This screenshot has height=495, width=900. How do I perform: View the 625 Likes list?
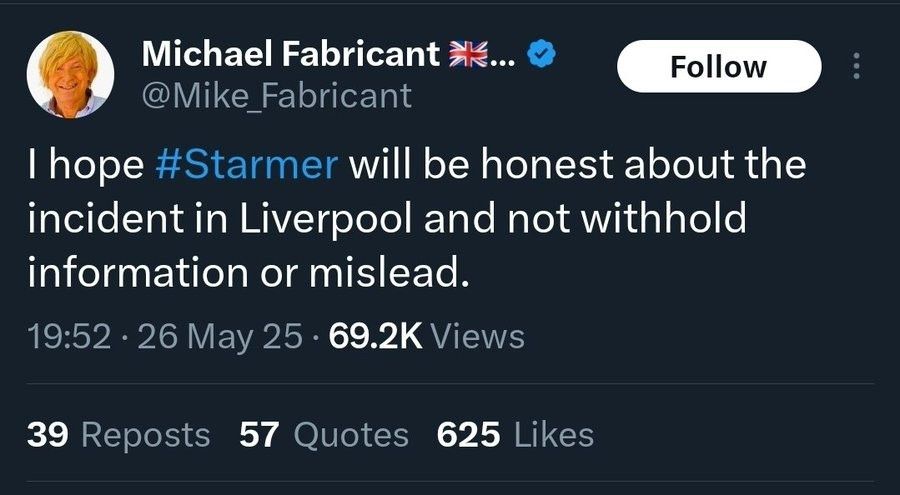coord(515,435)
